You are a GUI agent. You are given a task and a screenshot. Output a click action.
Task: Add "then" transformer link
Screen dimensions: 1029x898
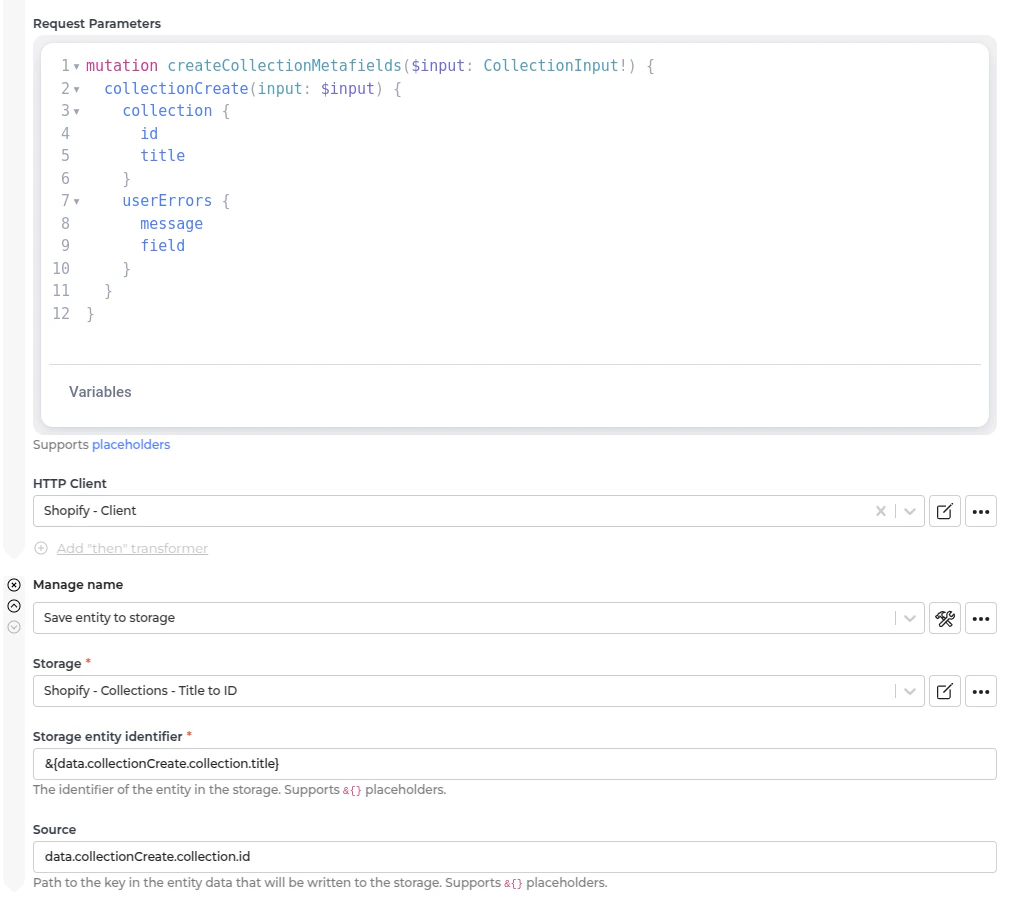132,548
